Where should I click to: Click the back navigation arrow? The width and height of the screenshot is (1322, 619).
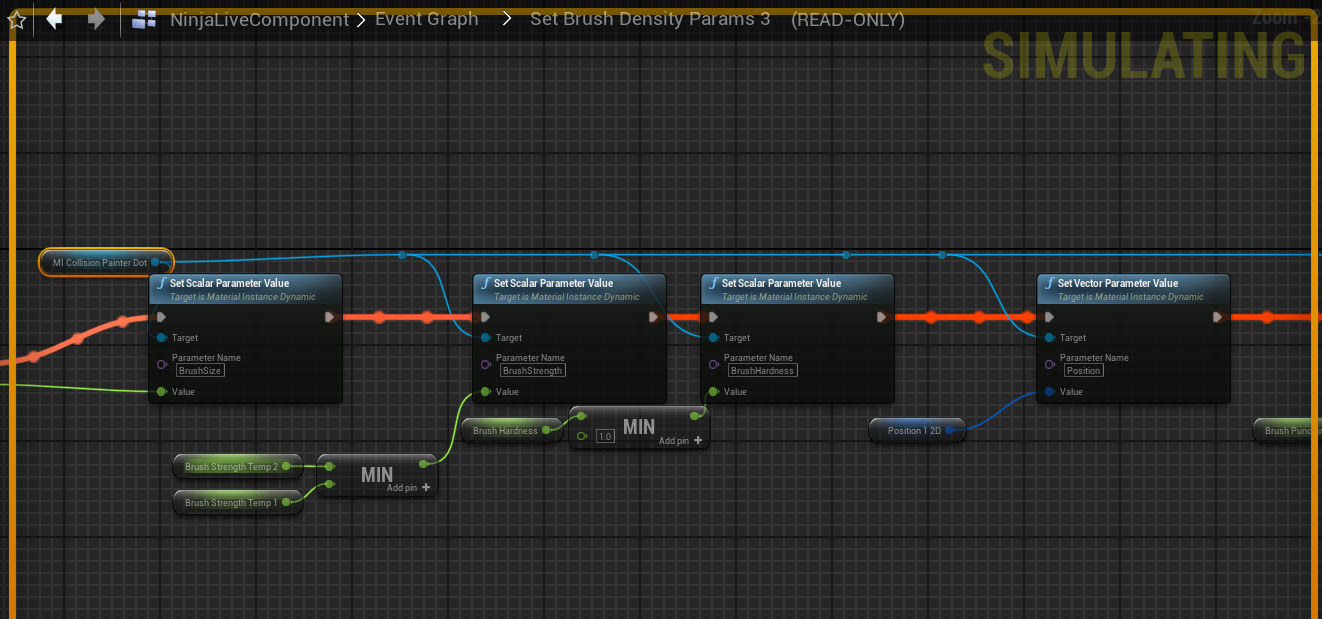pyautogui.click(x=55, y=19)
